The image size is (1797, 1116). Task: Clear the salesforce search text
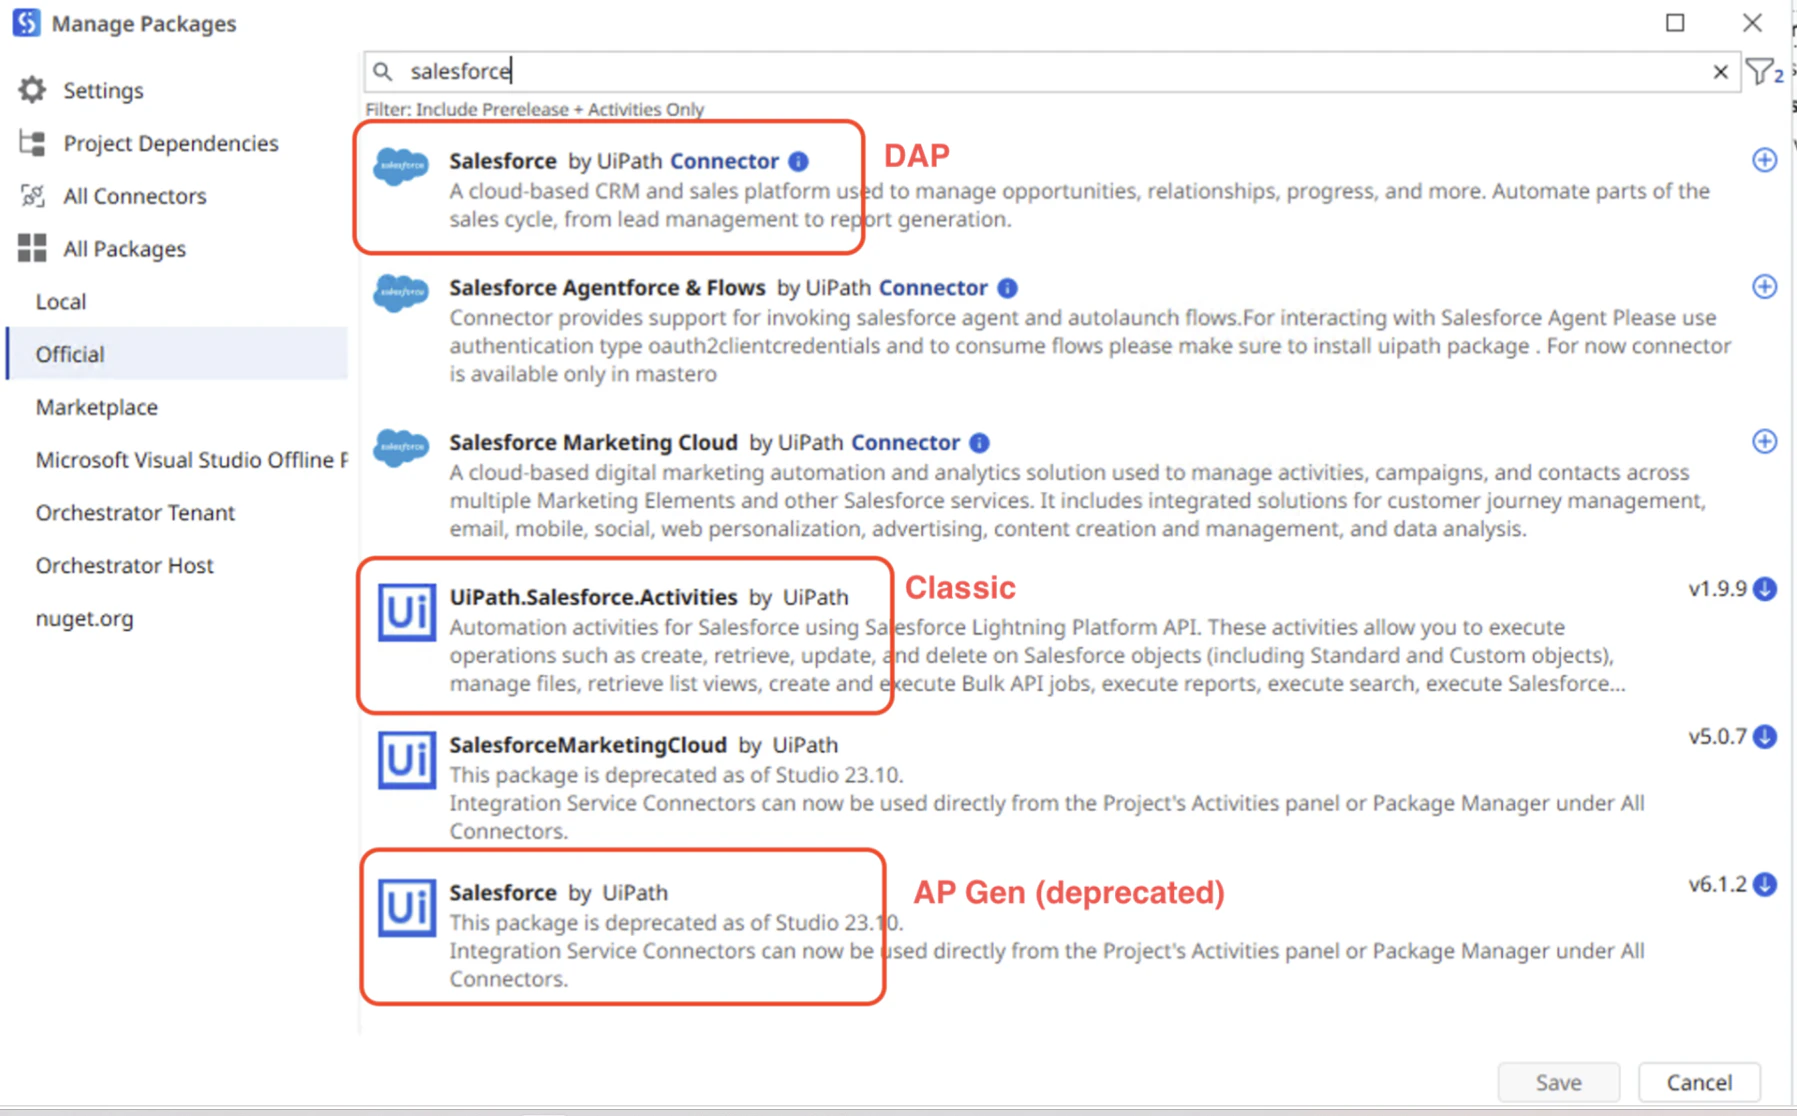(1720, 72)
